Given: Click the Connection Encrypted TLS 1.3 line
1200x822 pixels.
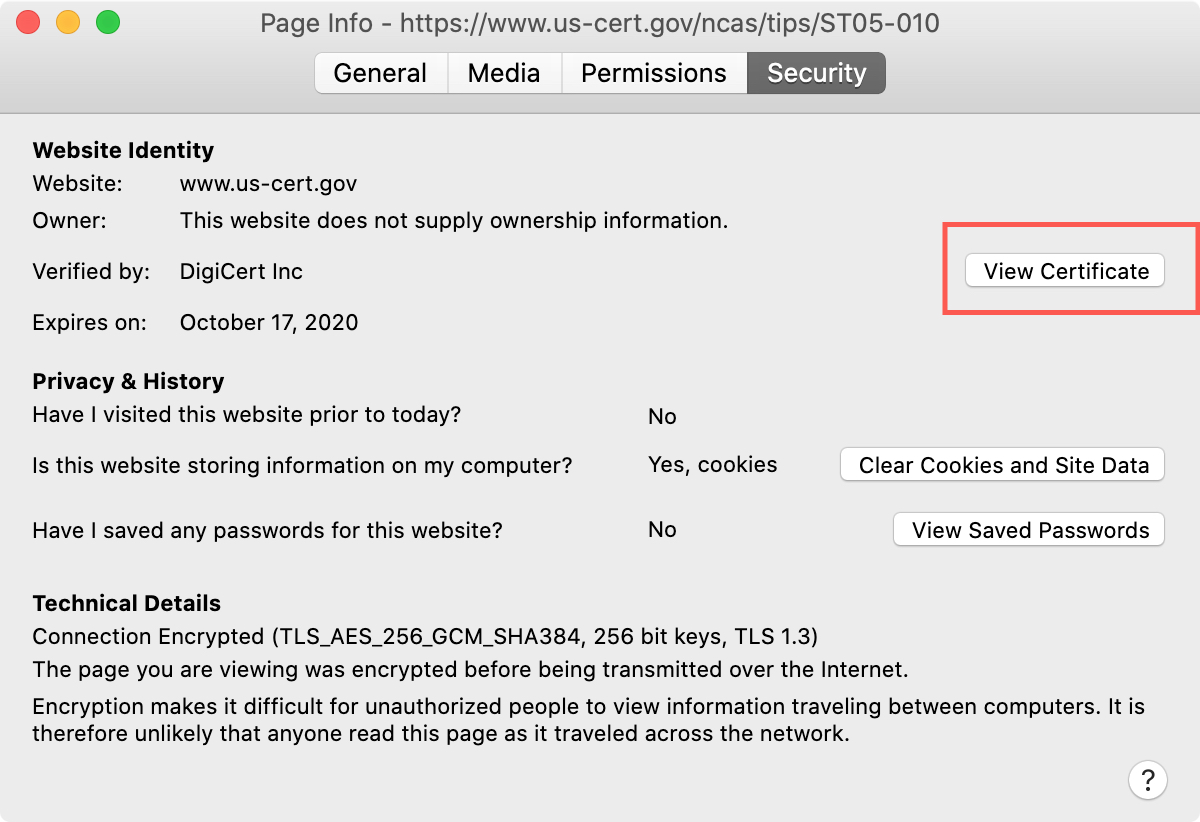Looking at the screenshot, I should pyautogui.click(x=425, y=637).
